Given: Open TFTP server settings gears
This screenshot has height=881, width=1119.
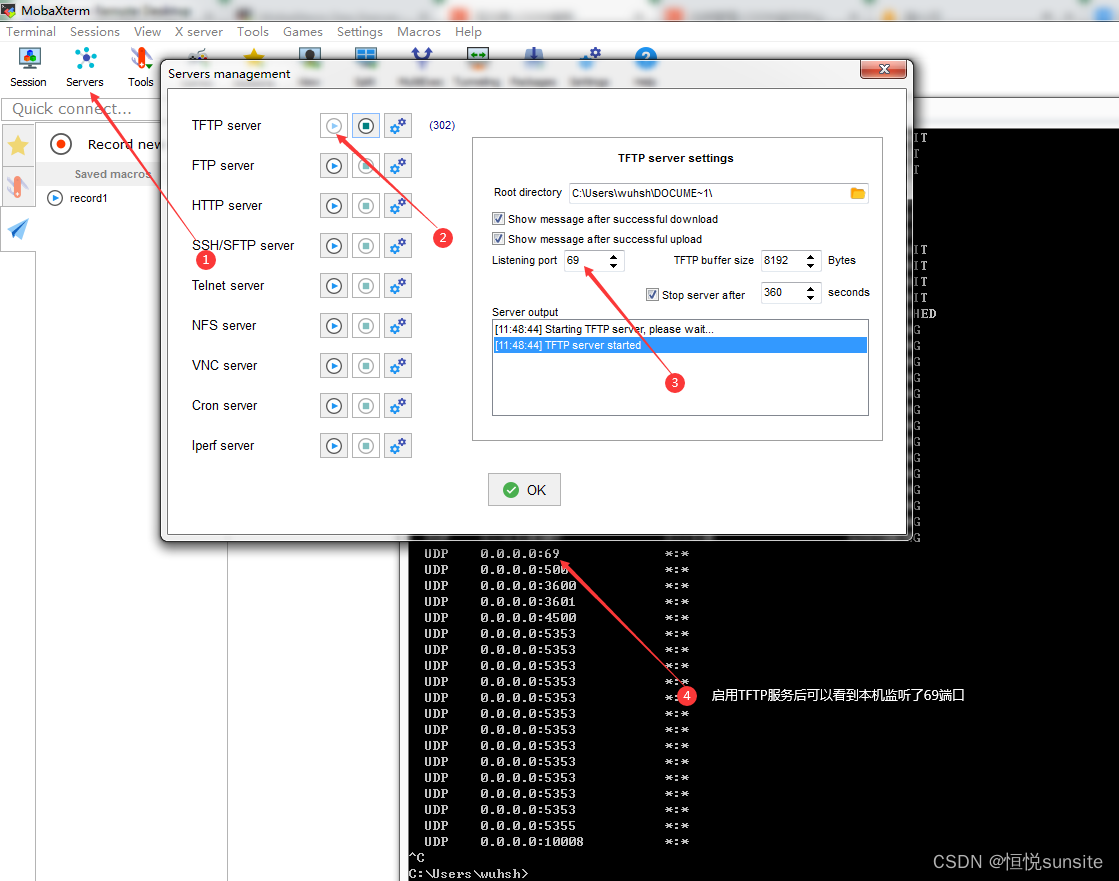Looking at the screenshot, I should coord(398,126).
